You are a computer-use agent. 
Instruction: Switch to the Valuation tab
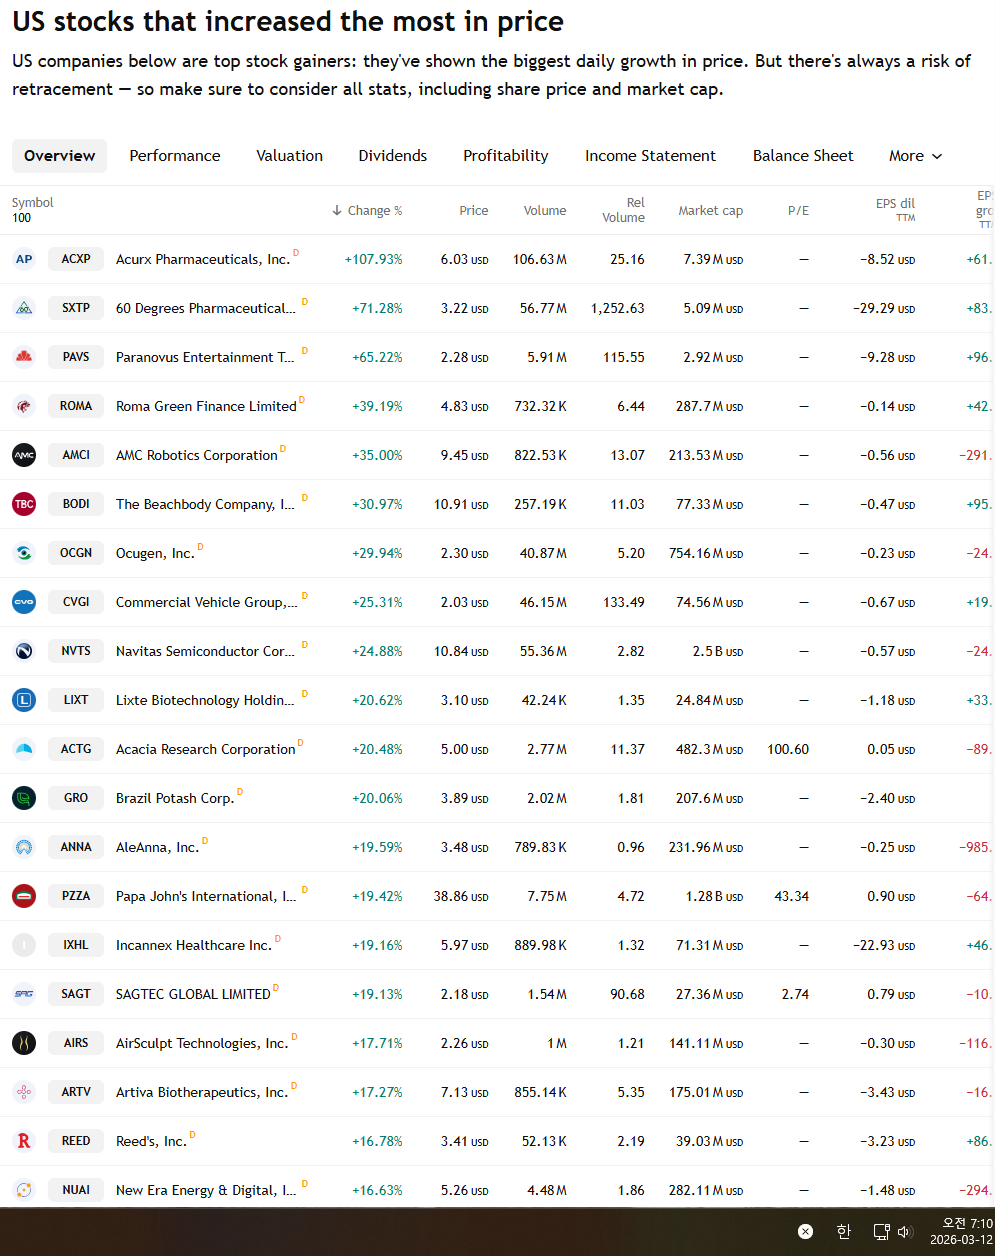(x=290, y=156)
